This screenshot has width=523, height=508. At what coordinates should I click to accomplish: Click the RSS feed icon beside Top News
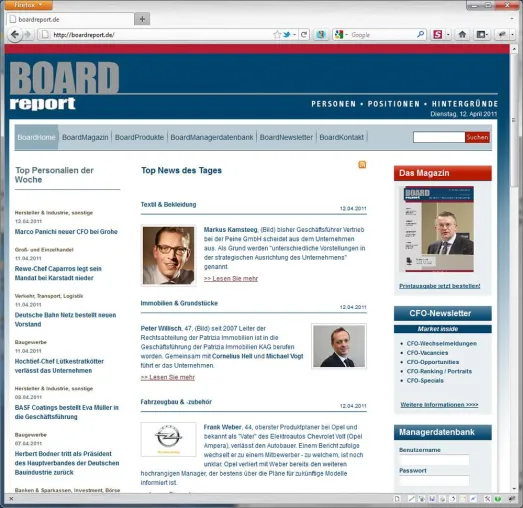click(x=362, y=164)
